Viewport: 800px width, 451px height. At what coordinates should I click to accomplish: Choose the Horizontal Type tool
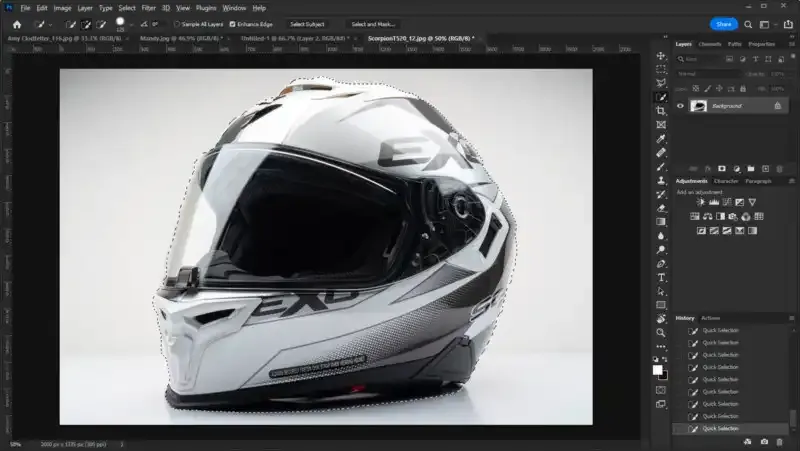click(x=661, y=277)
